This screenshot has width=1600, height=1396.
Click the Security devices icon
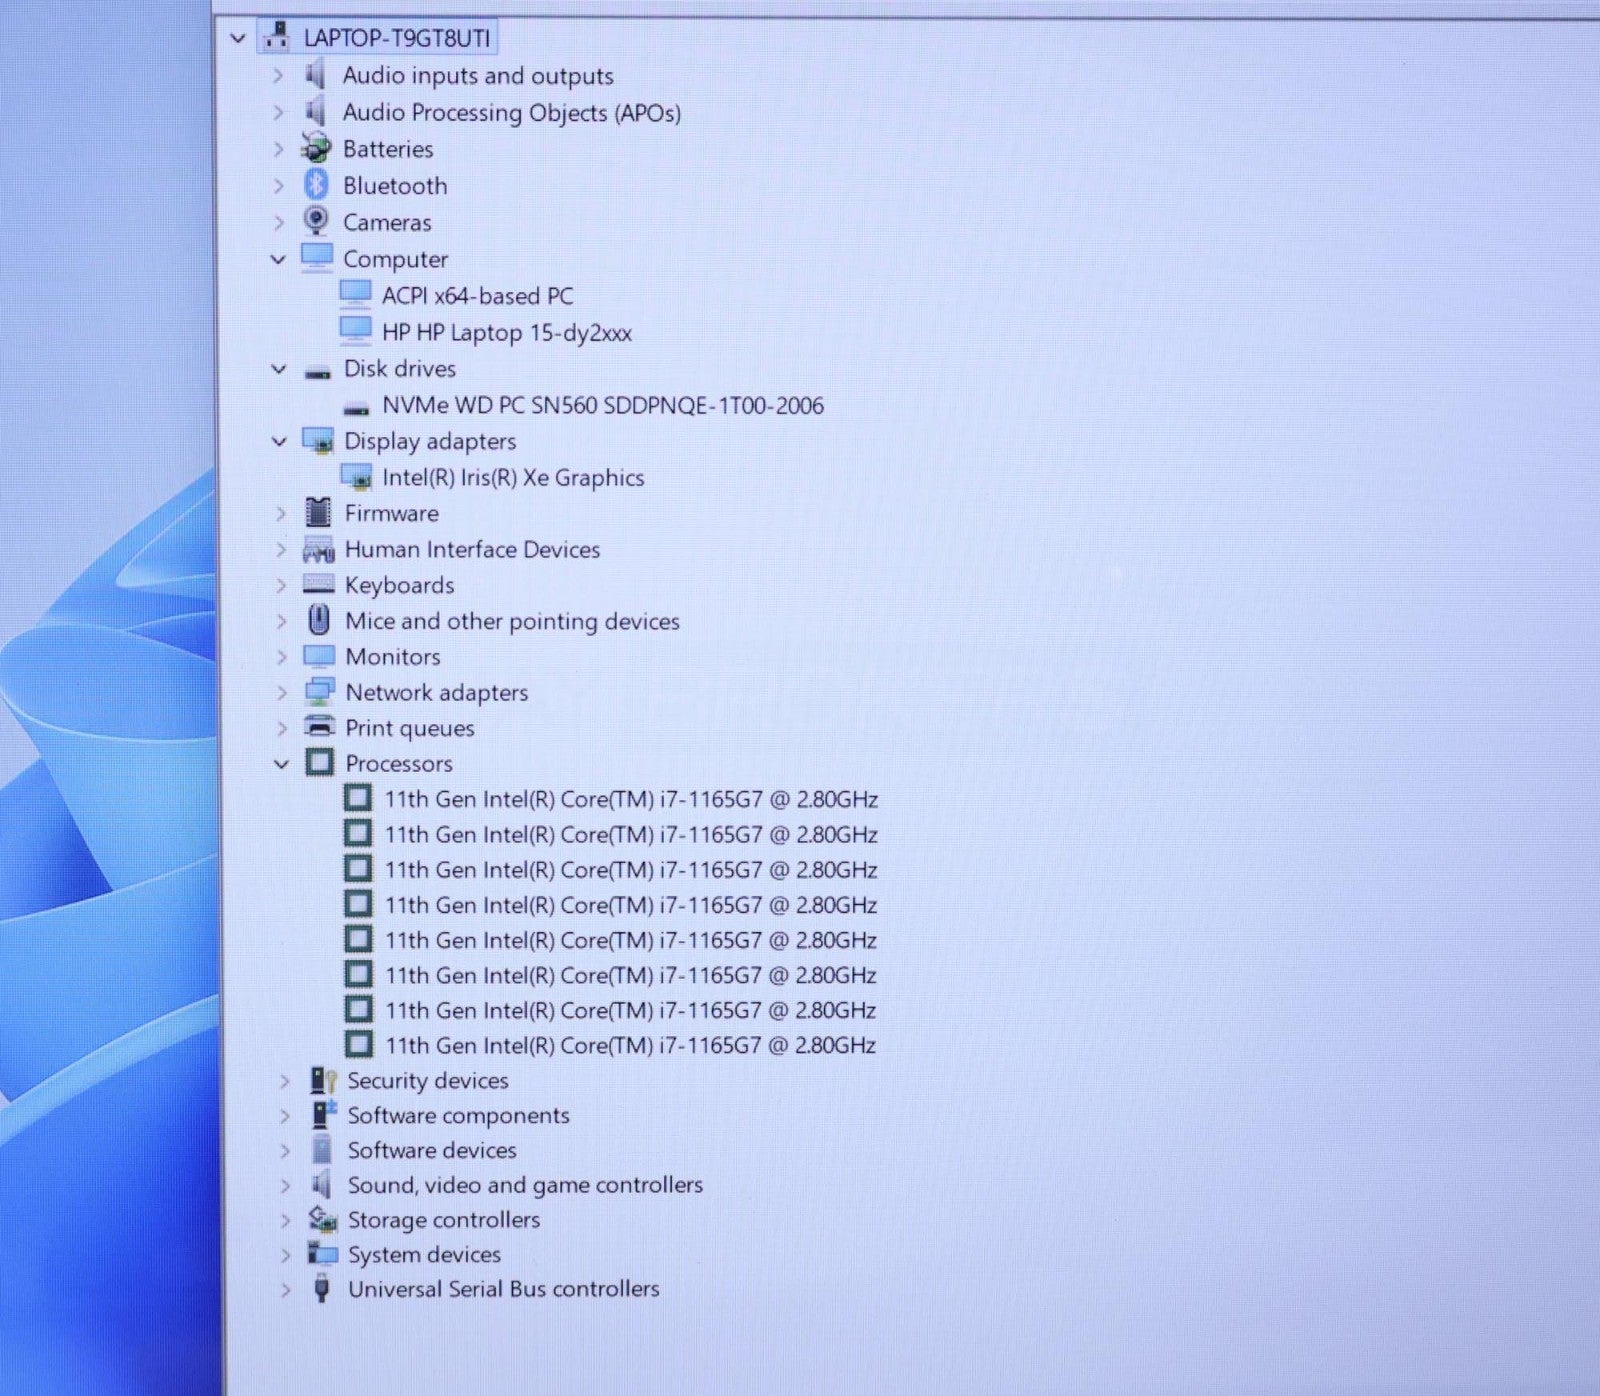pos(322,1080)
